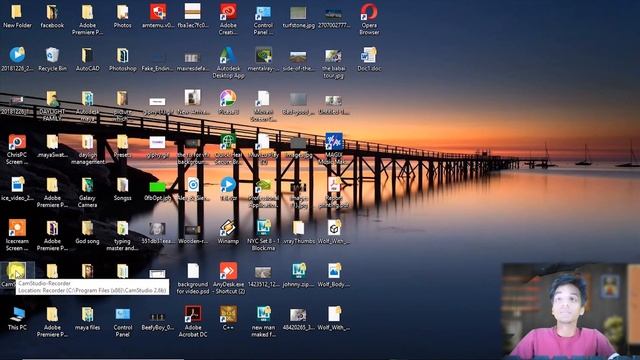This screenshot has height=360, width=640.
Task: Select the green 0fbOpt.jpg image
Action: (x=158, y=189)
